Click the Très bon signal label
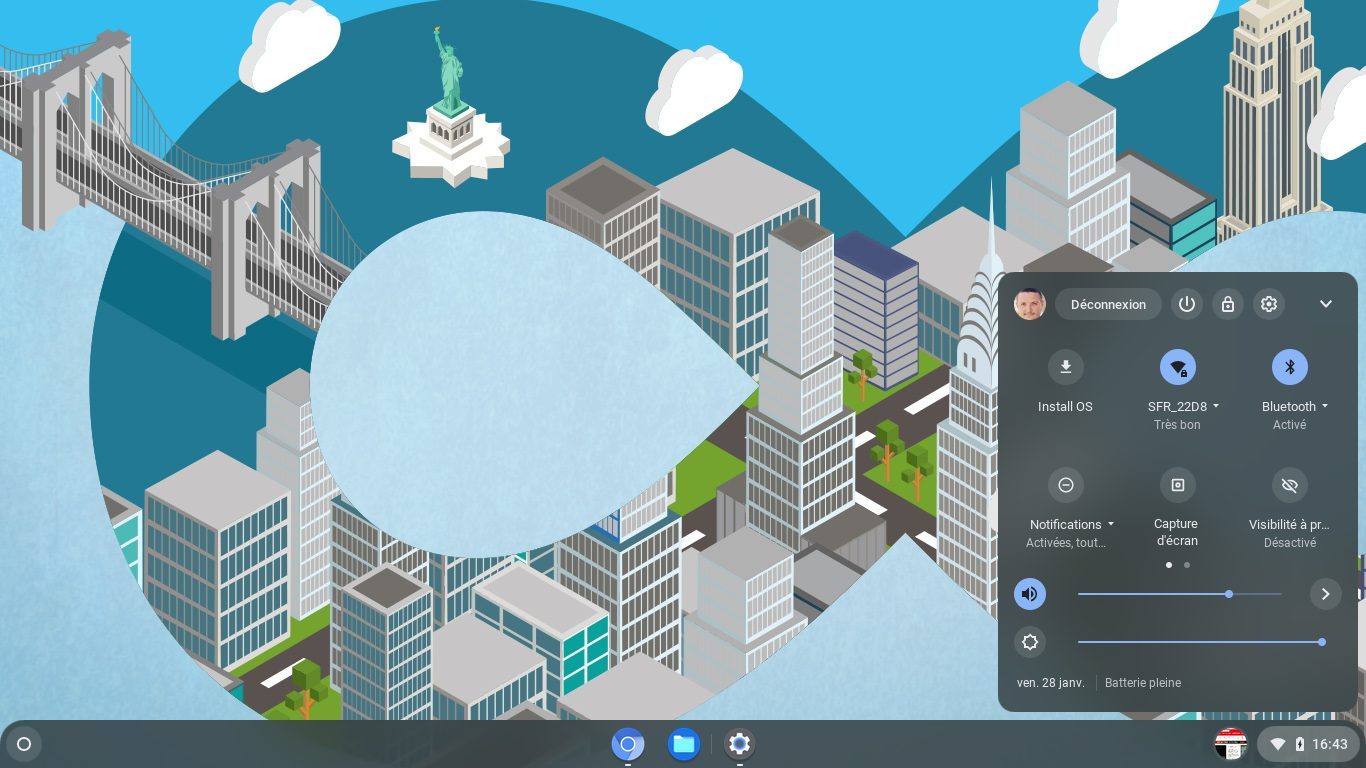The image size is (1366, 768). (1177, 425)
